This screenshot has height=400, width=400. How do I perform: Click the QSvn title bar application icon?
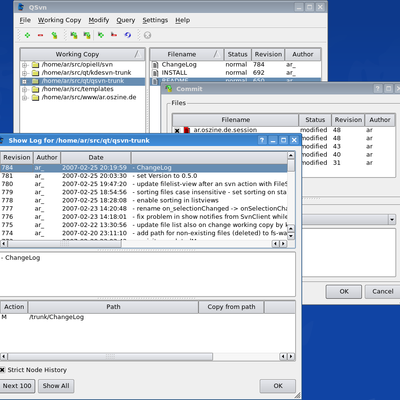pyautogui.click(x=21, y=7)
